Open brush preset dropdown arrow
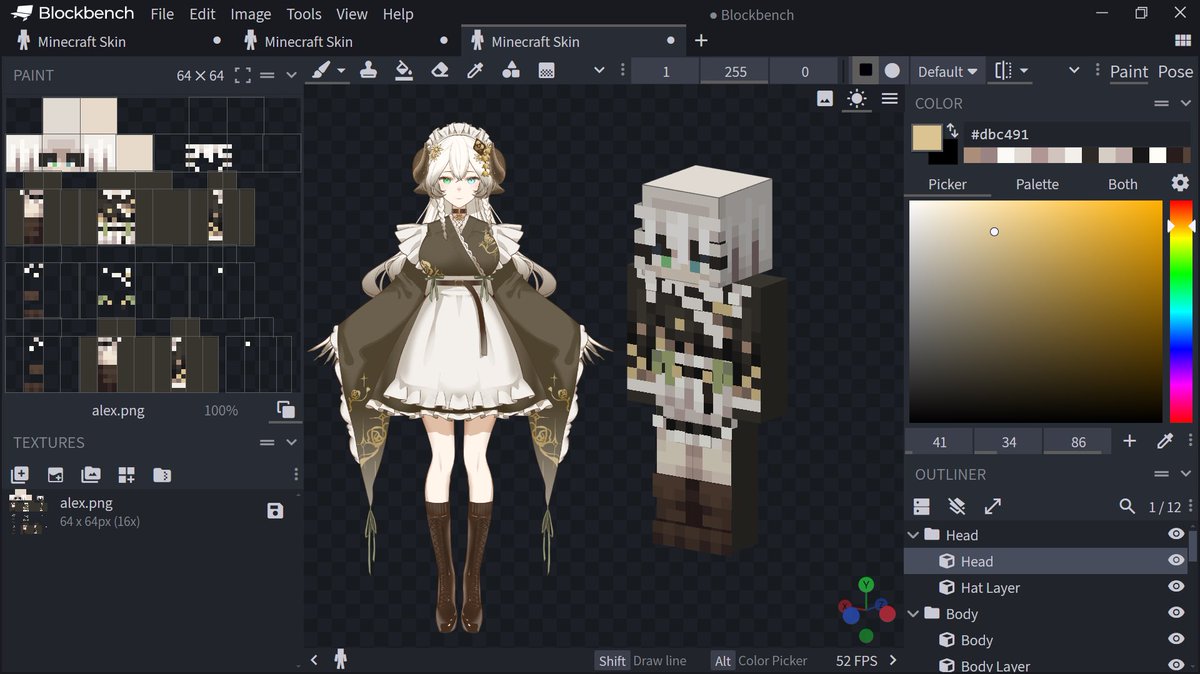This screenshot has width=1200, height=674. [341, 71]
